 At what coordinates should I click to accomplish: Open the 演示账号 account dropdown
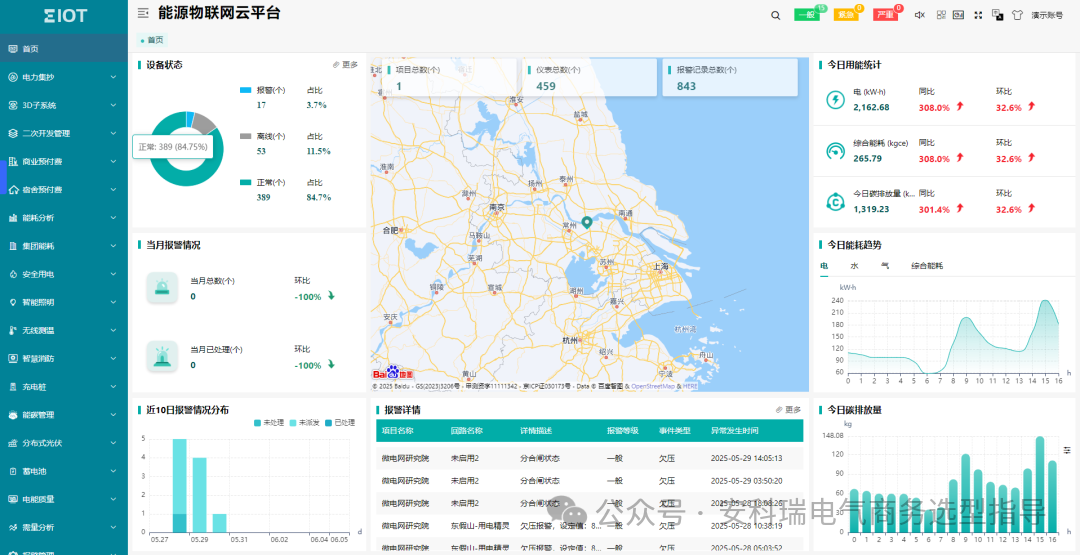coord(1046,15)
